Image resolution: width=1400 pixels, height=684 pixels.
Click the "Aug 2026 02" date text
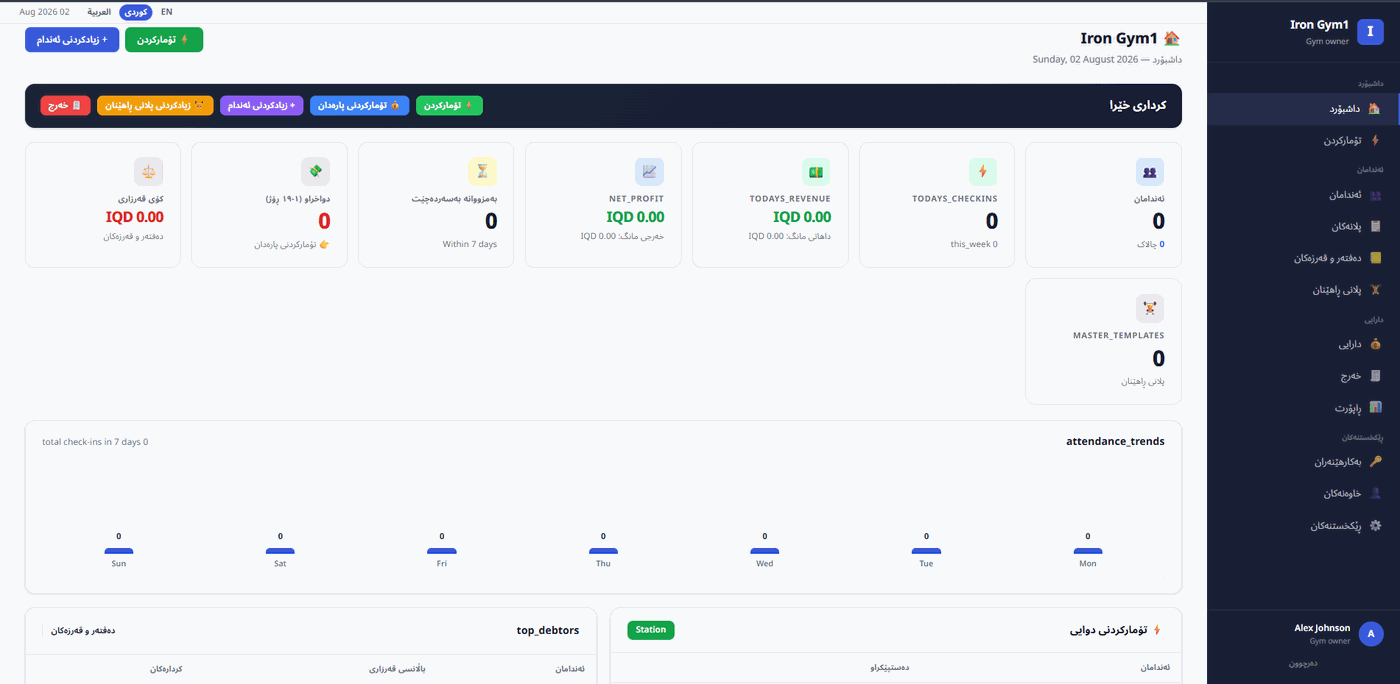coord(45,12)
